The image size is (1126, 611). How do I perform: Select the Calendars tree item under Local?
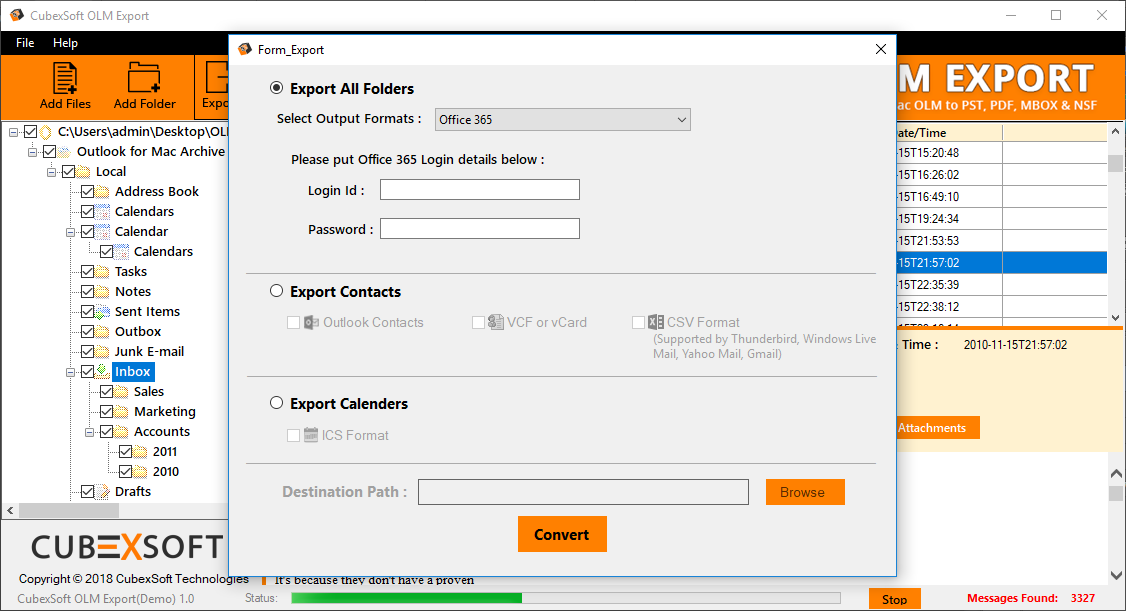tap(144, 212)
